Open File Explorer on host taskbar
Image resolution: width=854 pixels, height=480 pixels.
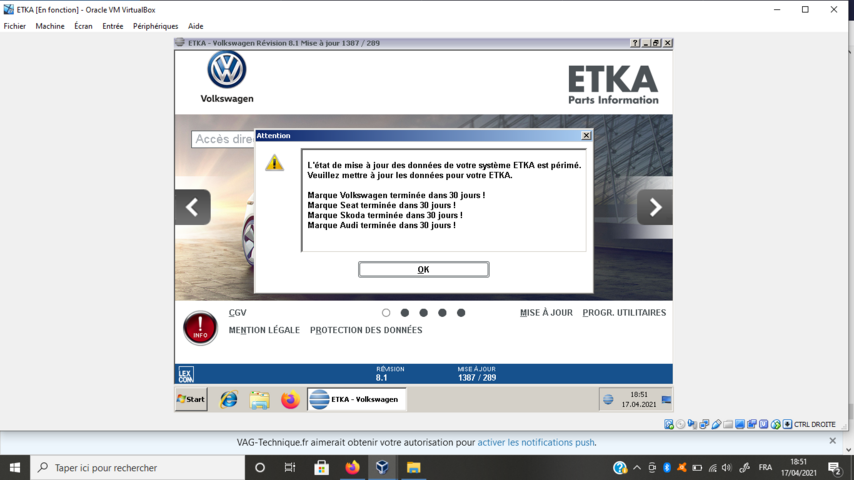(x=413, y=467)
